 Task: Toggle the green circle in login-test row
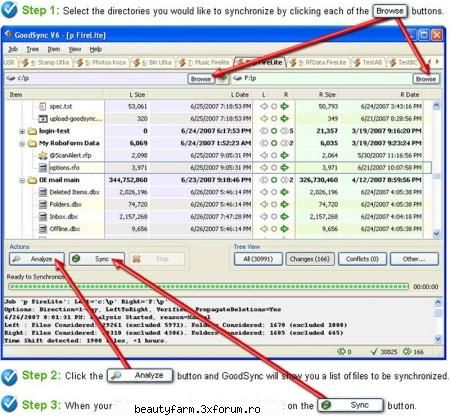(x=274, y=131)
